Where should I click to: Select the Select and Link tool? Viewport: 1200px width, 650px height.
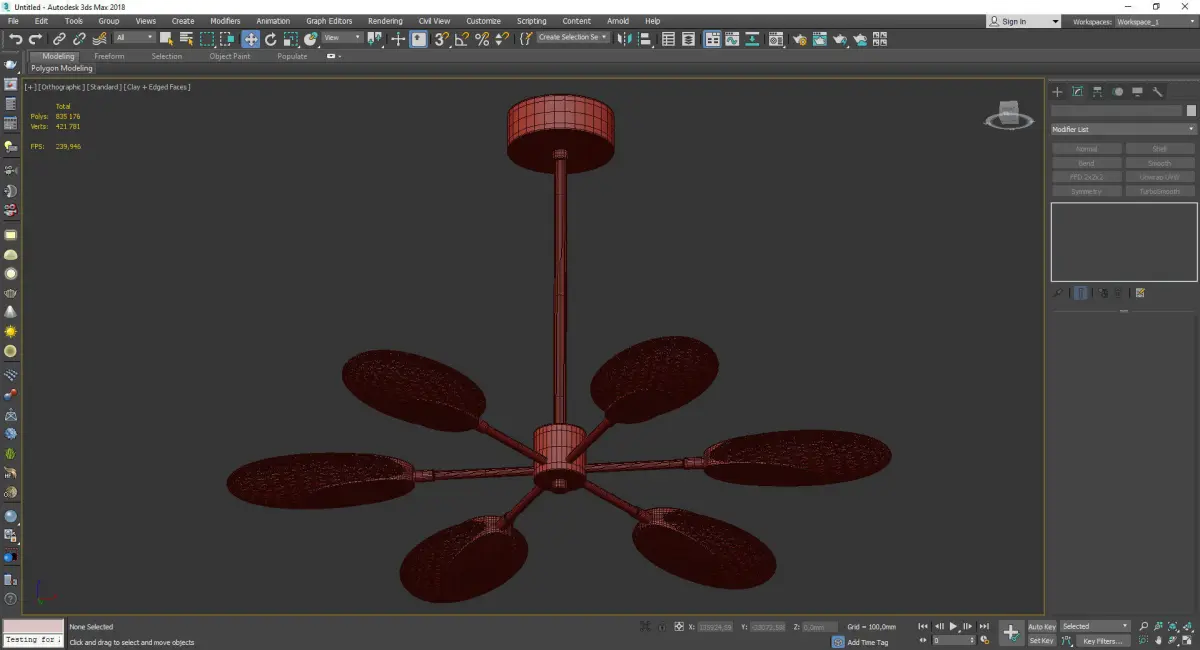[60, 39]
